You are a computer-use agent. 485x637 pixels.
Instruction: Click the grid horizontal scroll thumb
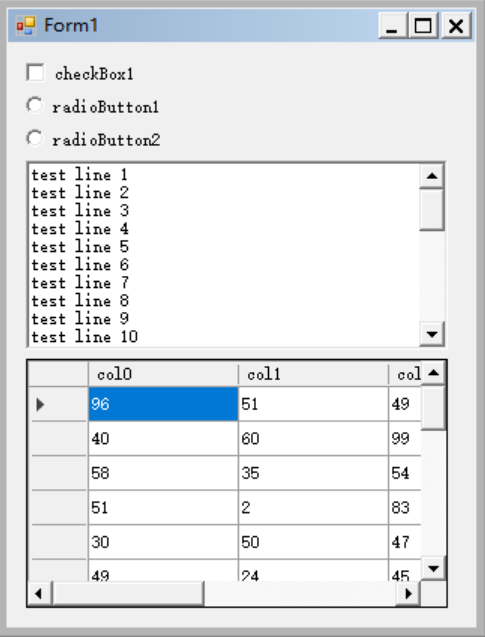(x=128, y=594)
